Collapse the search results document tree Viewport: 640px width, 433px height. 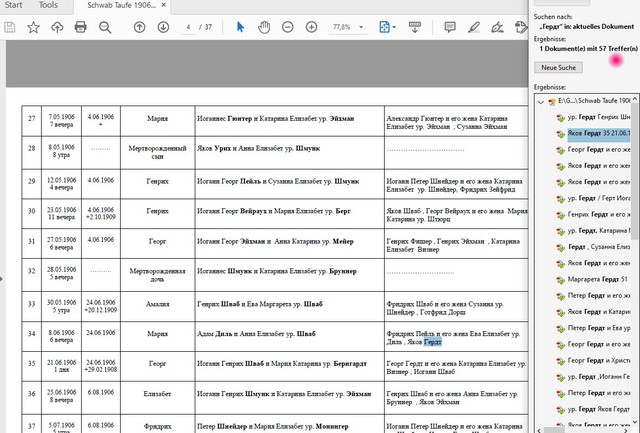pyautogui.click(x=541, y=102)
